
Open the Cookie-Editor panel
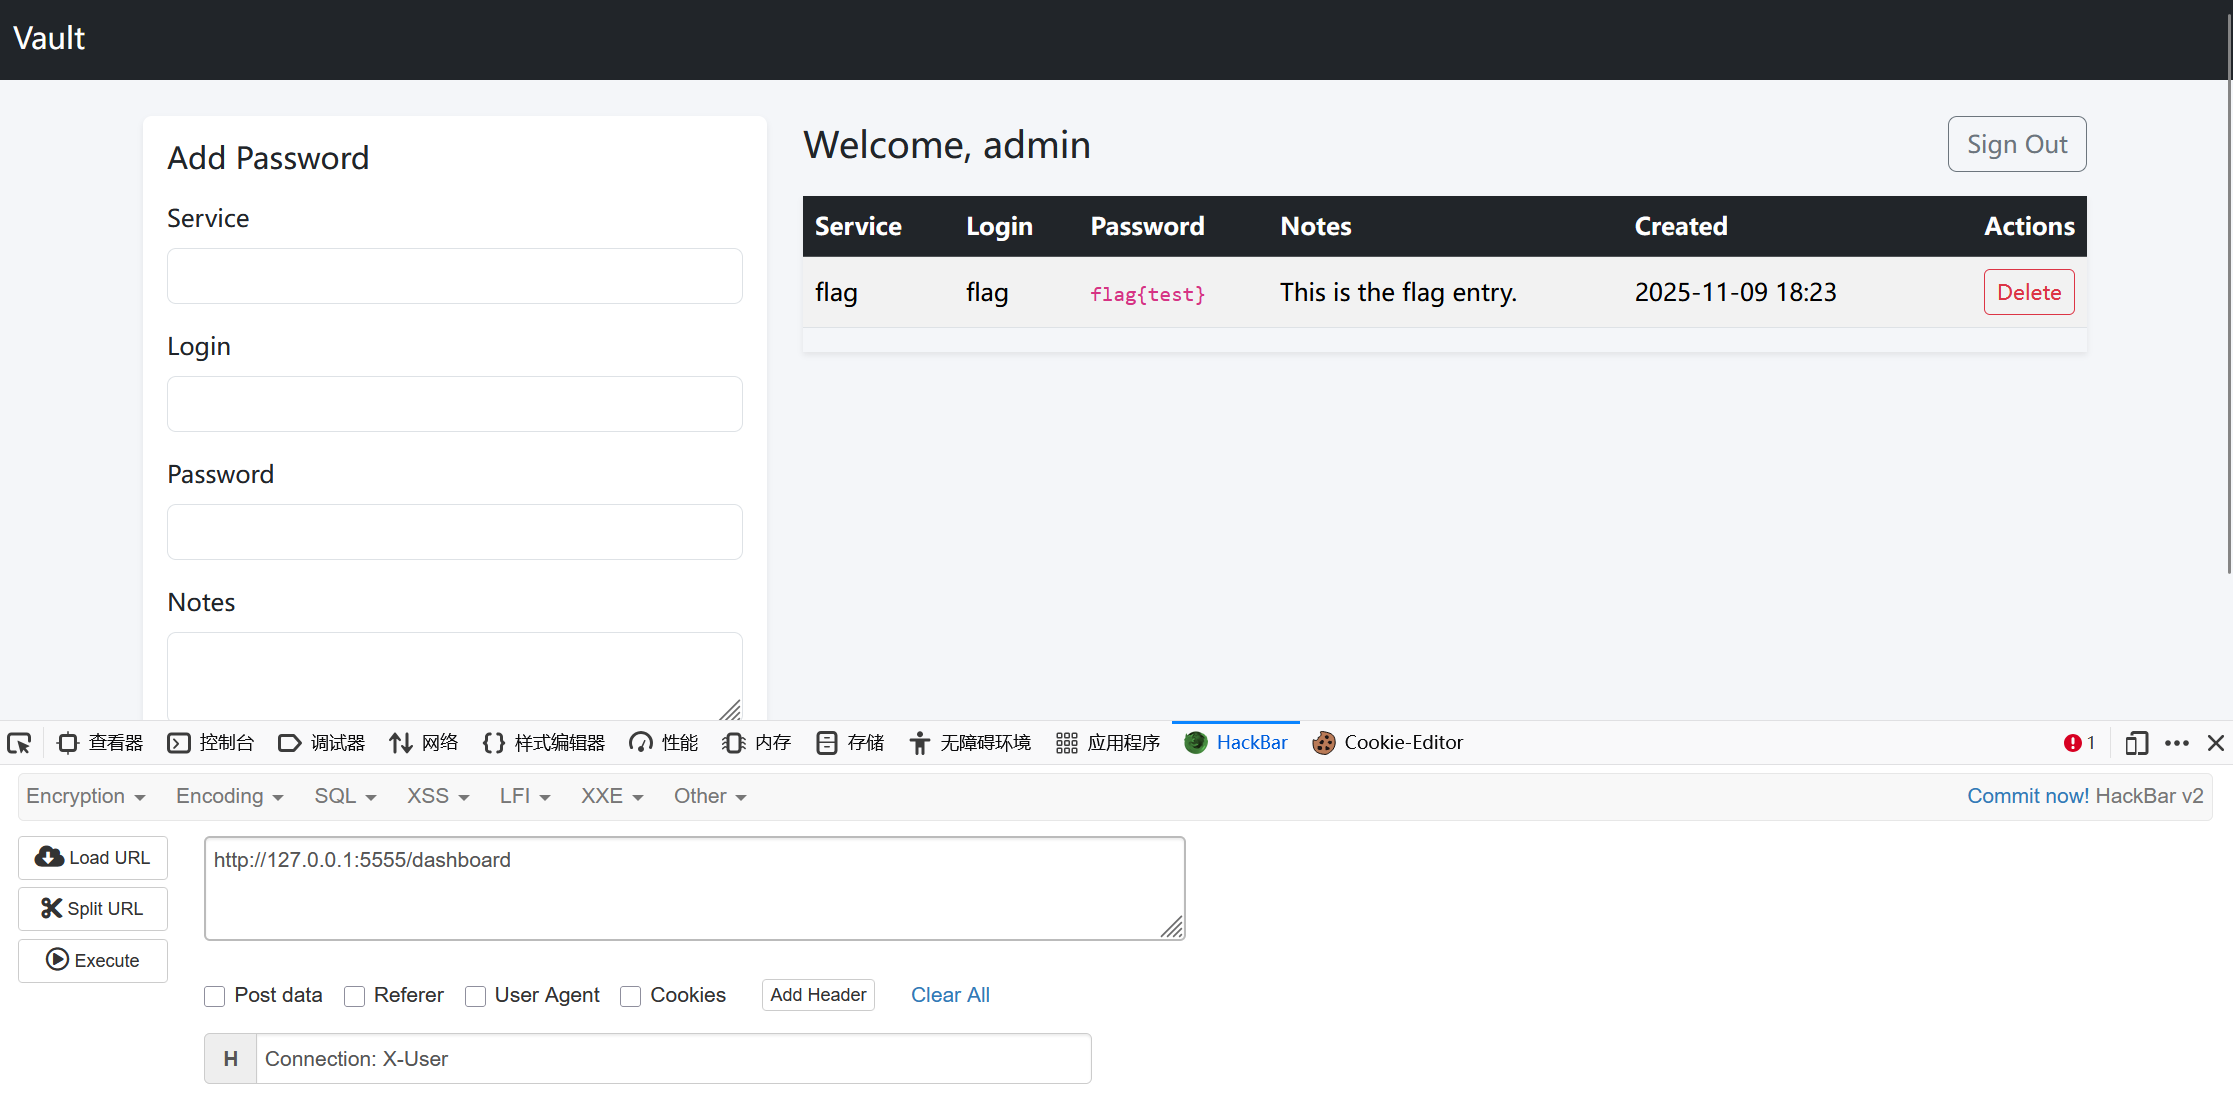tap(1388, 743)
